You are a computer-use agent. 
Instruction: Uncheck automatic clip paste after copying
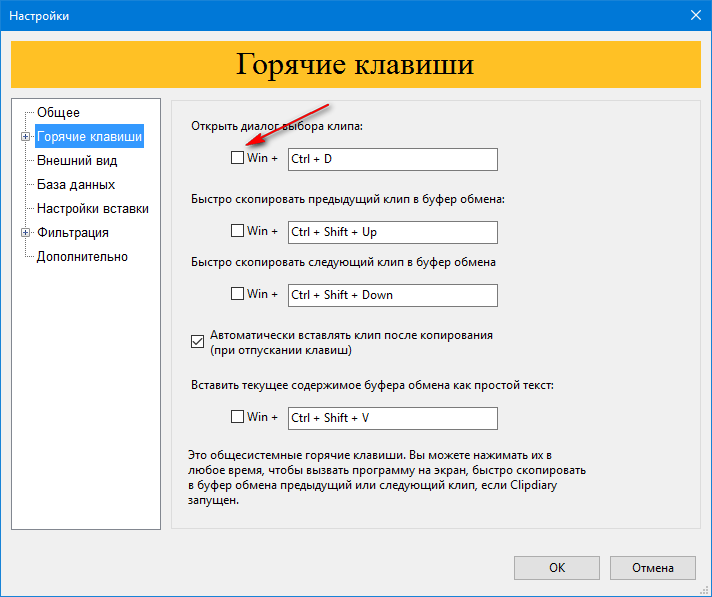point(198,341)
